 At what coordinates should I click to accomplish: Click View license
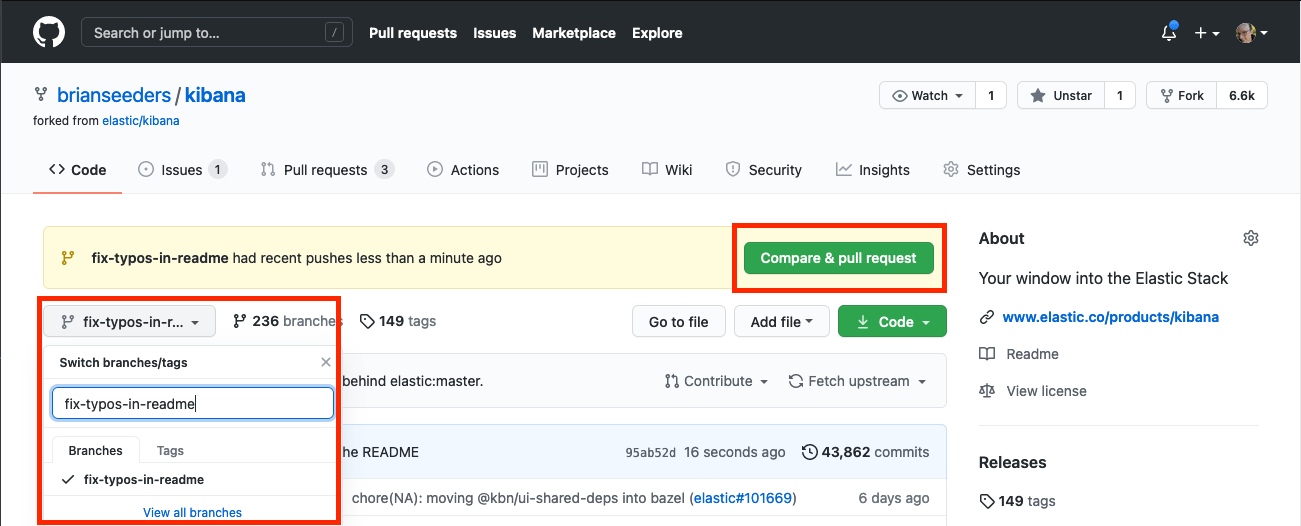click(1046, 391)
